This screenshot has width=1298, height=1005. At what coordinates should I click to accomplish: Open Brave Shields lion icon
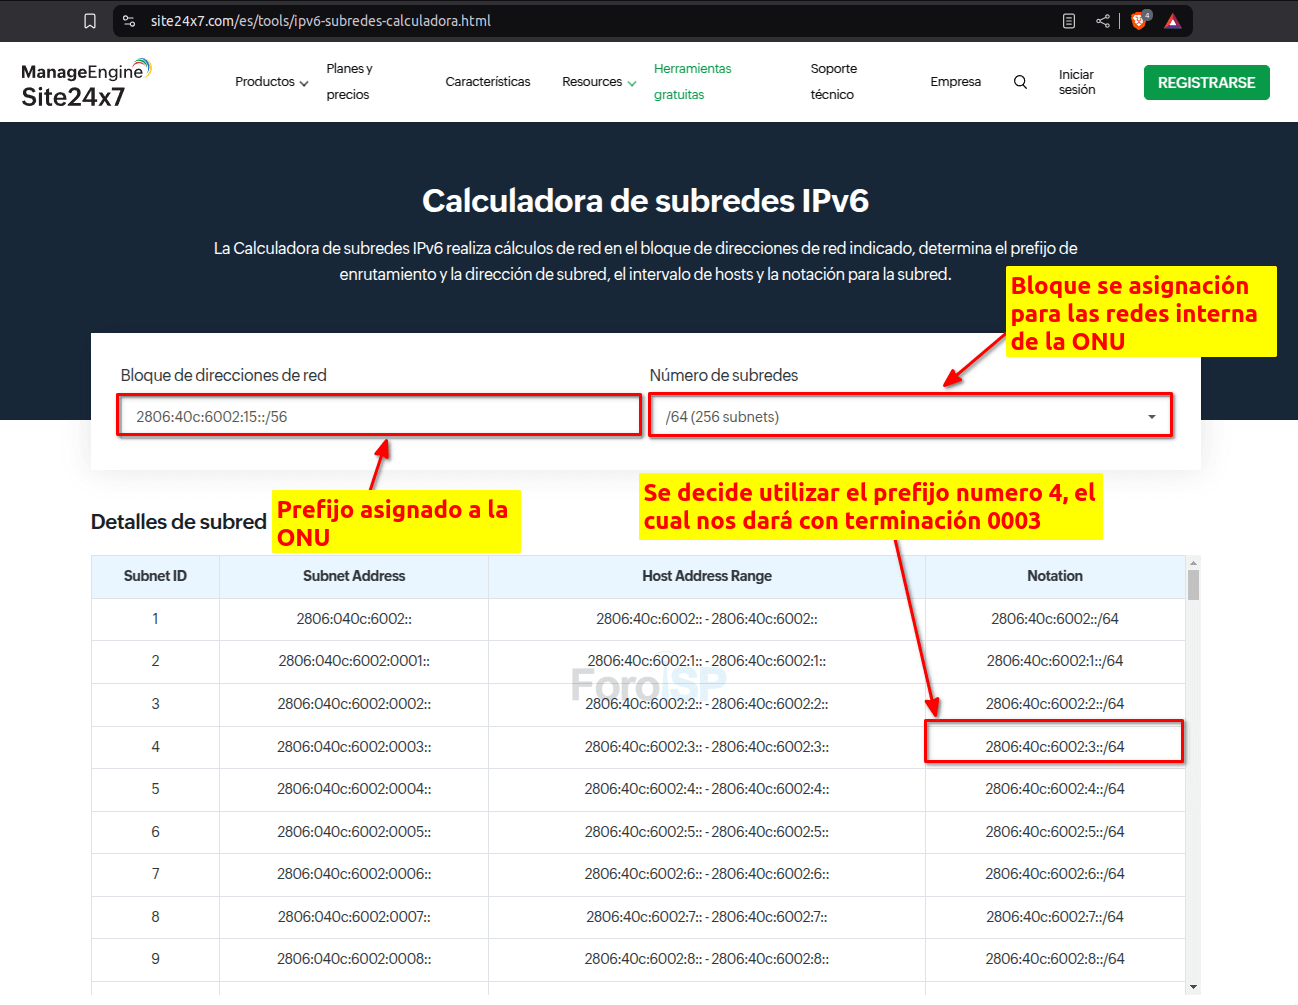1139,21
